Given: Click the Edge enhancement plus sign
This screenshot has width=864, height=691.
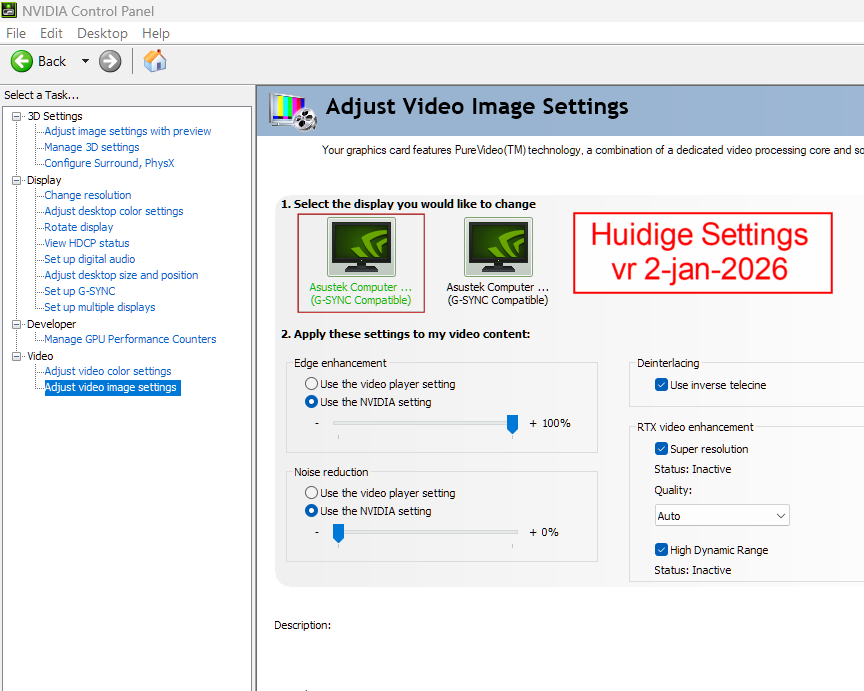Looking at the screenshot, I should coord(533,423).
